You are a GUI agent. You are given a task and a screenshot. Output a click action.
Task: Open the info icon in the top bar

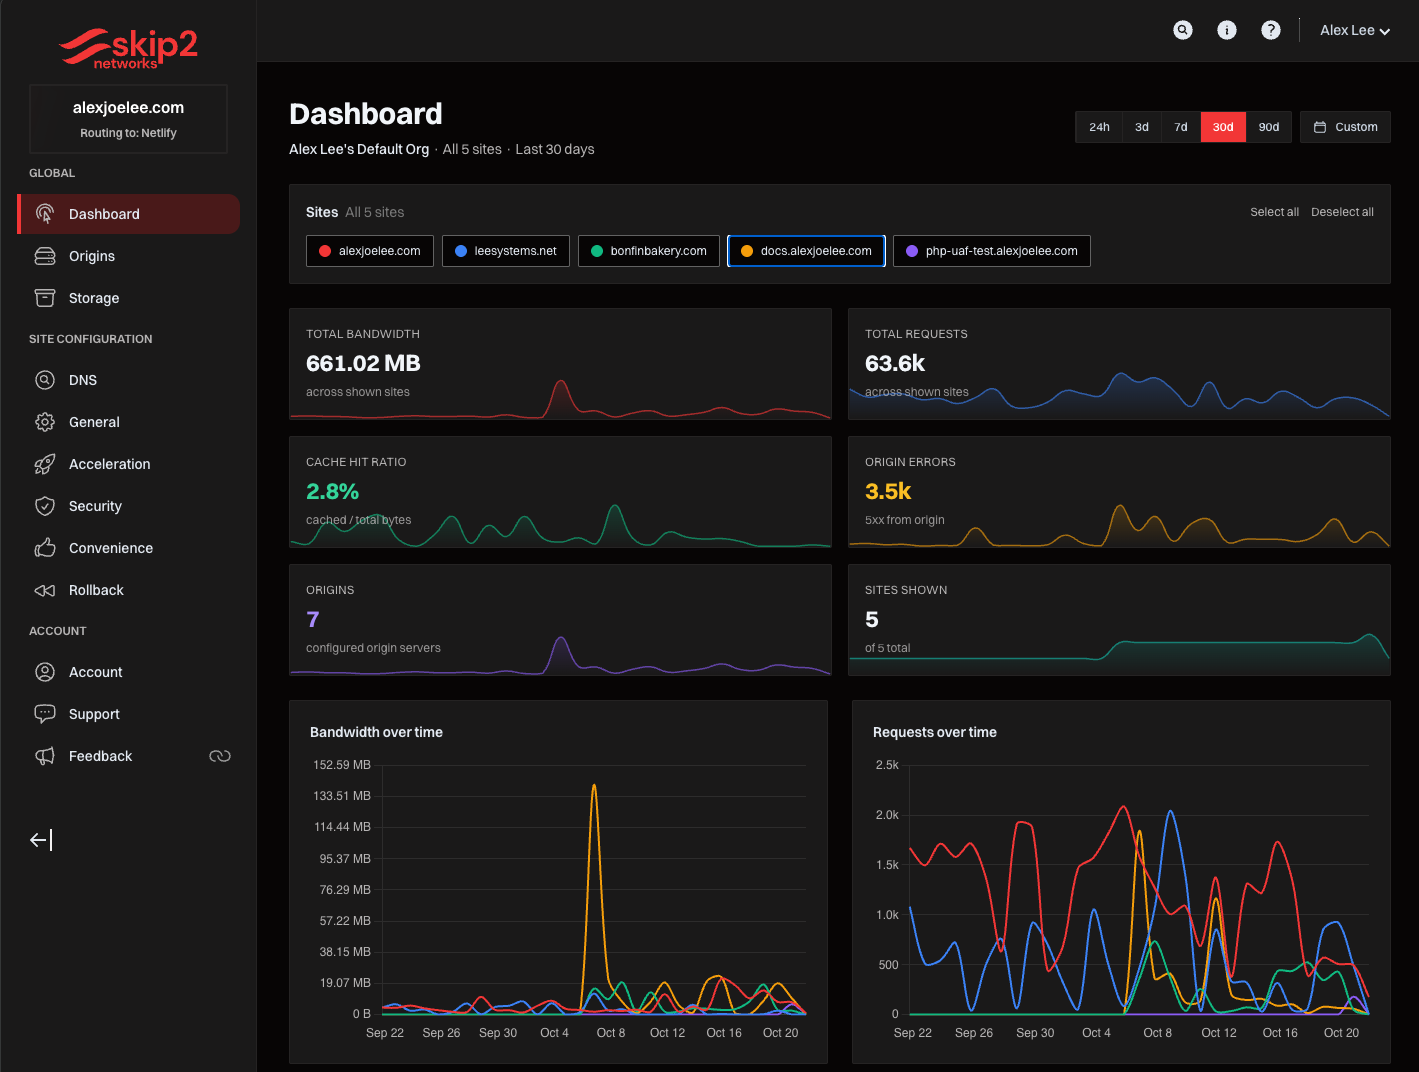click(1227, 30)
